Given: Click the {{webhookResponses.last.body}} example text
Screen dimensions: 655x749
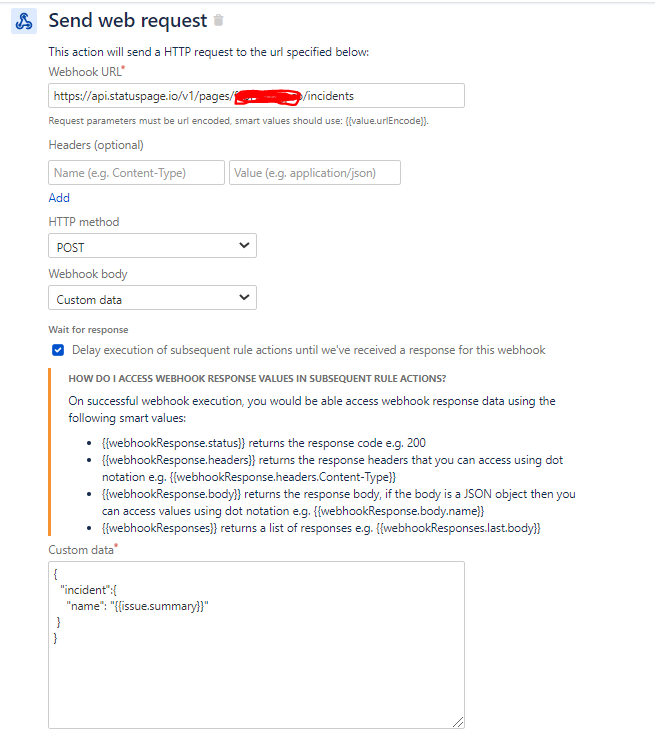Looking at the screenshot, I should pyautogui.click(x=458, y=528).
